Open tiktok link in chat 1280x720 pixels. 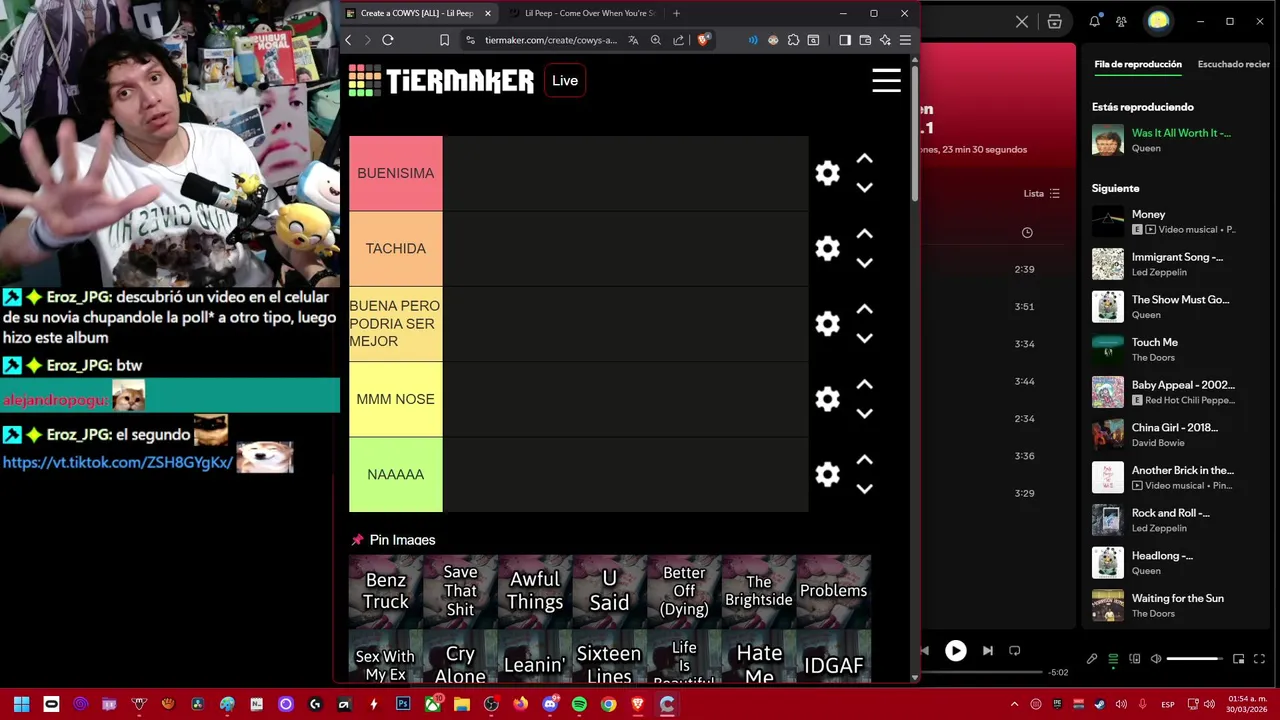[x=118, y=462]
